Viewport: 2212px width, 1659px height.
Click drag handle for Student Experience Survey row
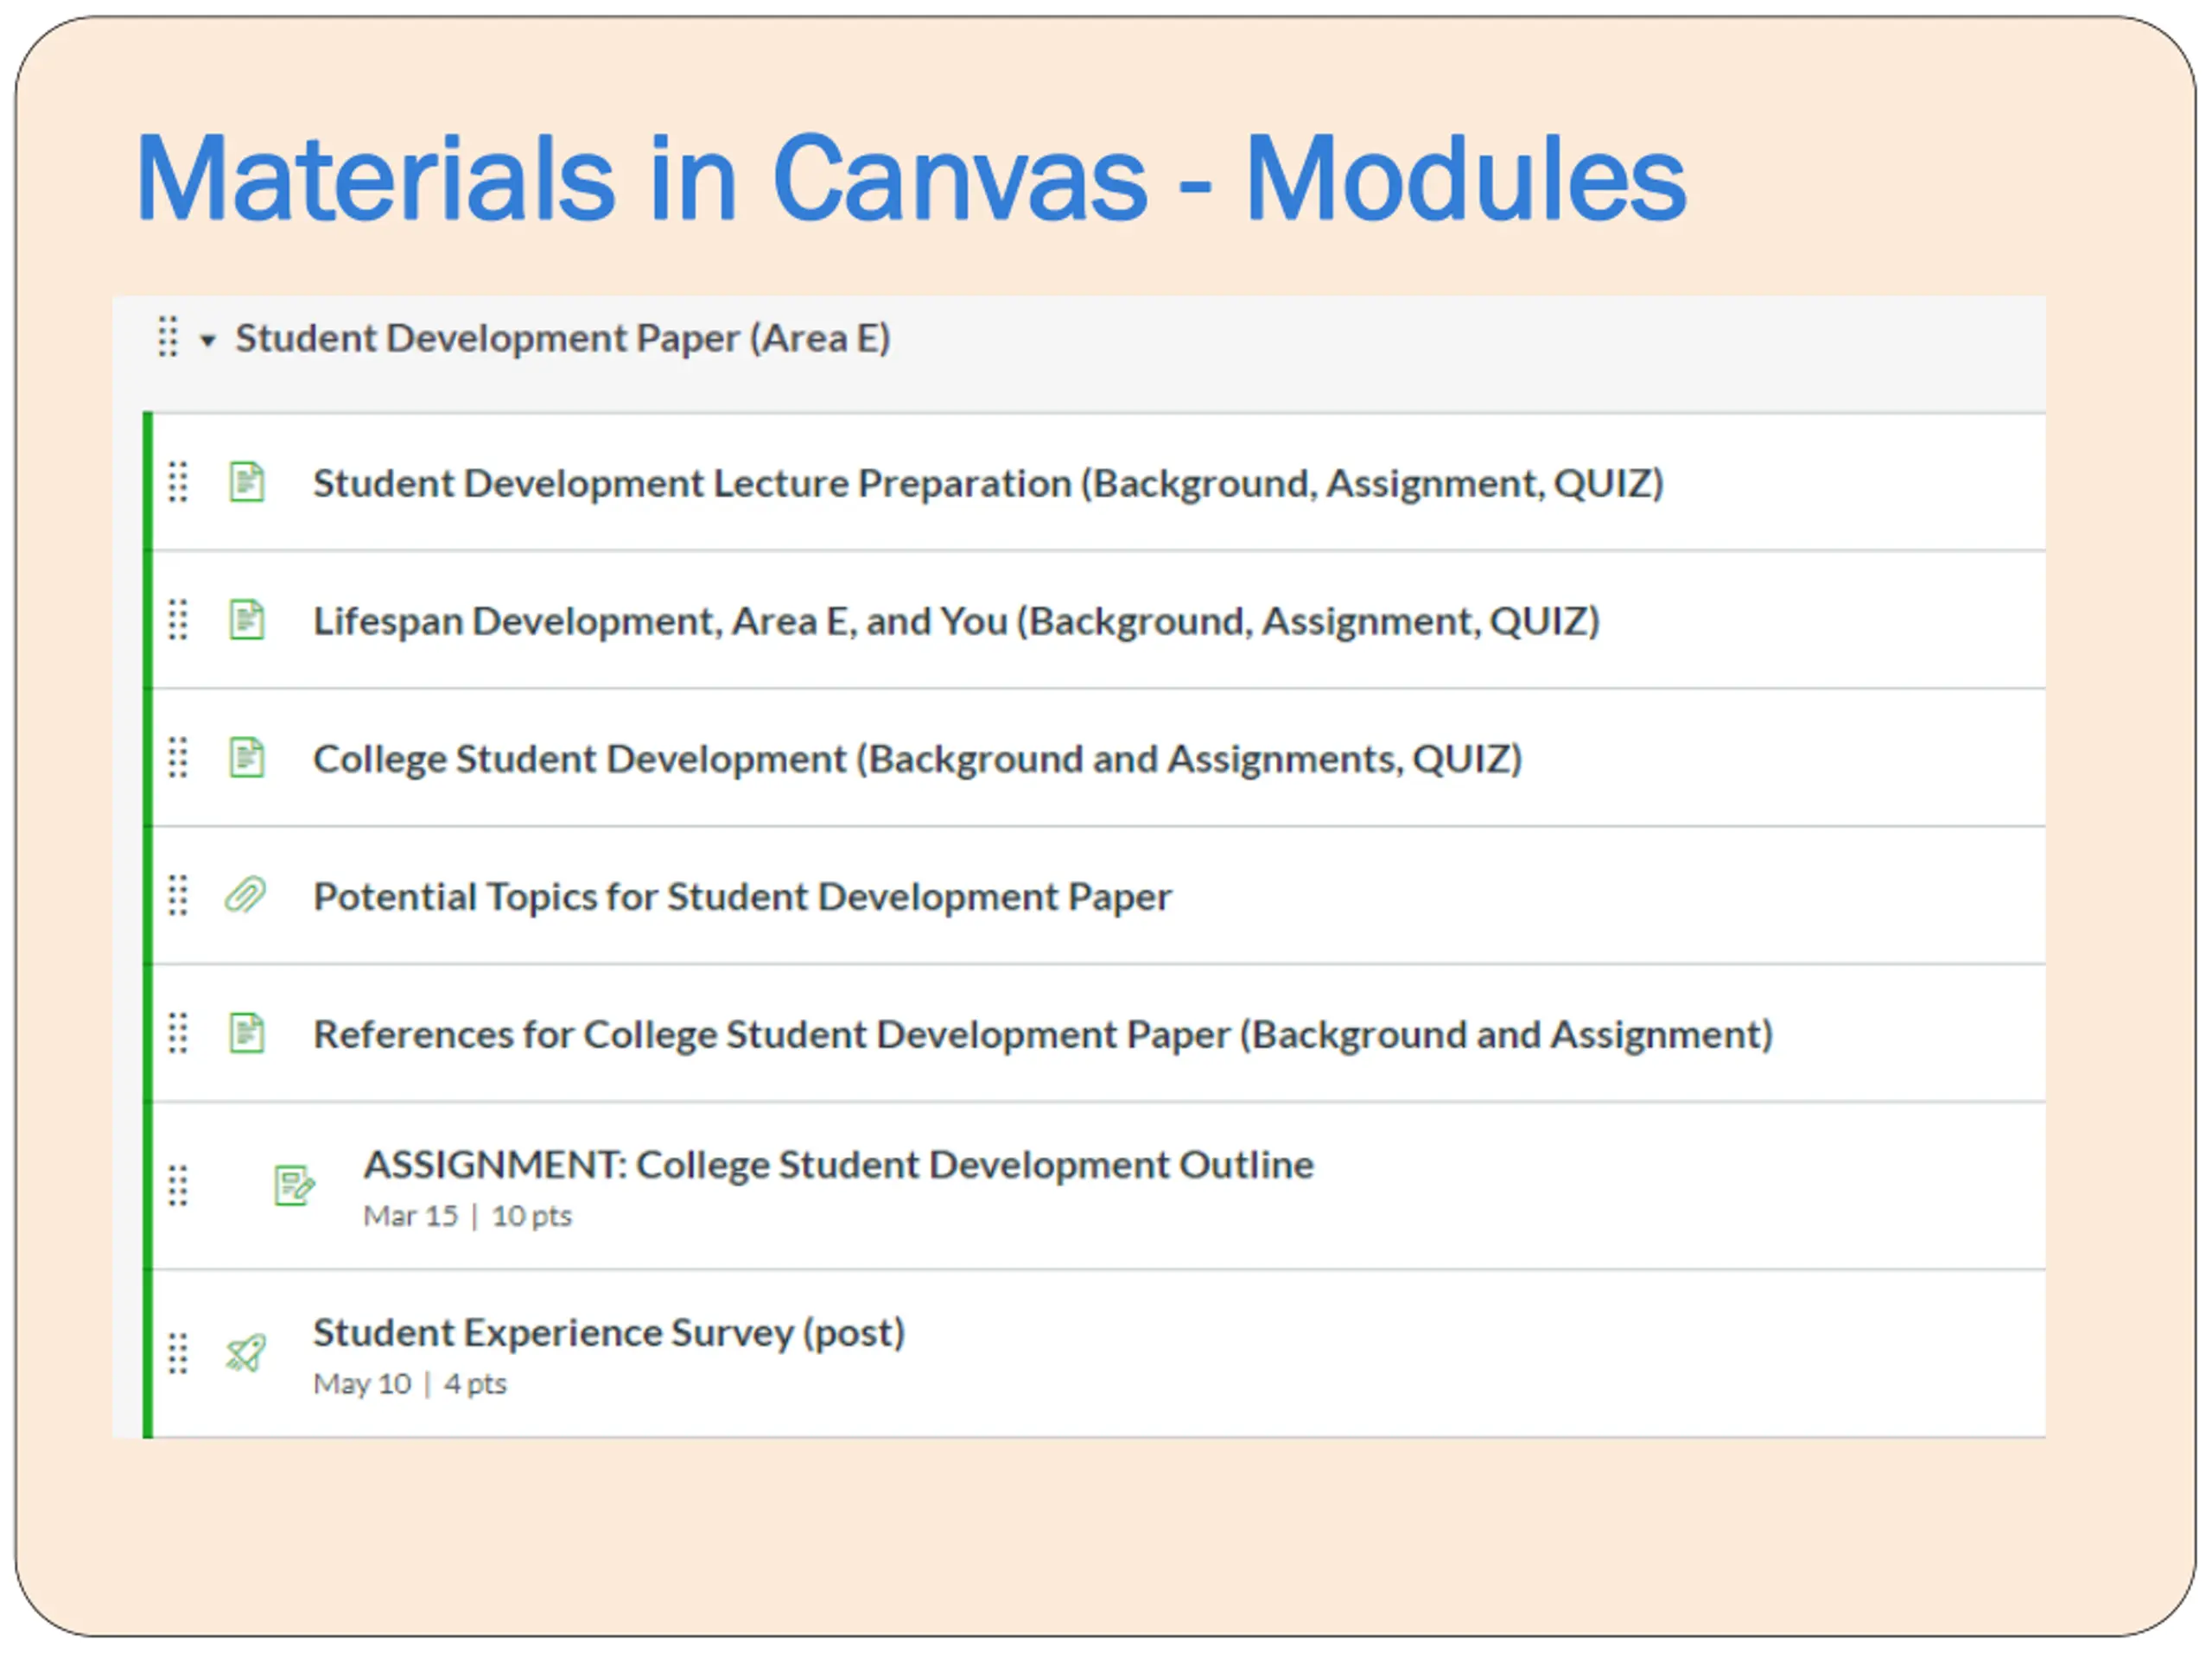178,1354
